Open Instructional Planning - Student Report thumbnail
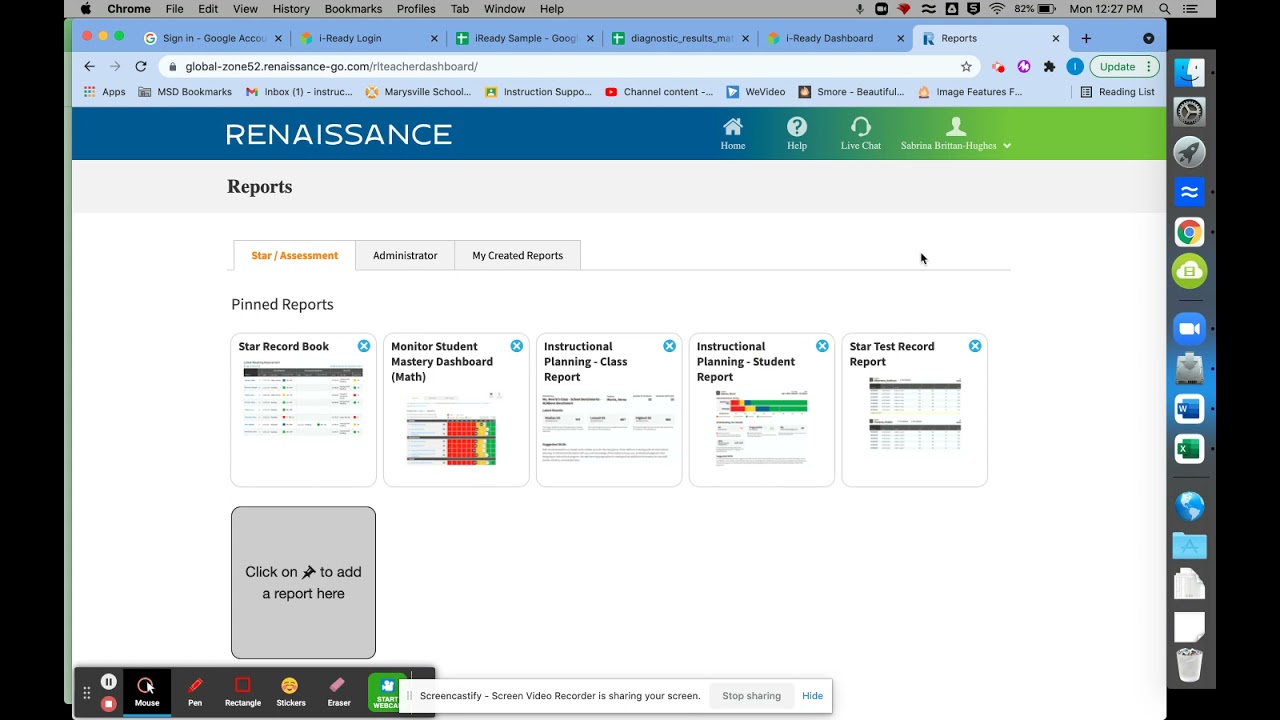This screenshot has height=720, width=1280. pos(762,428)
